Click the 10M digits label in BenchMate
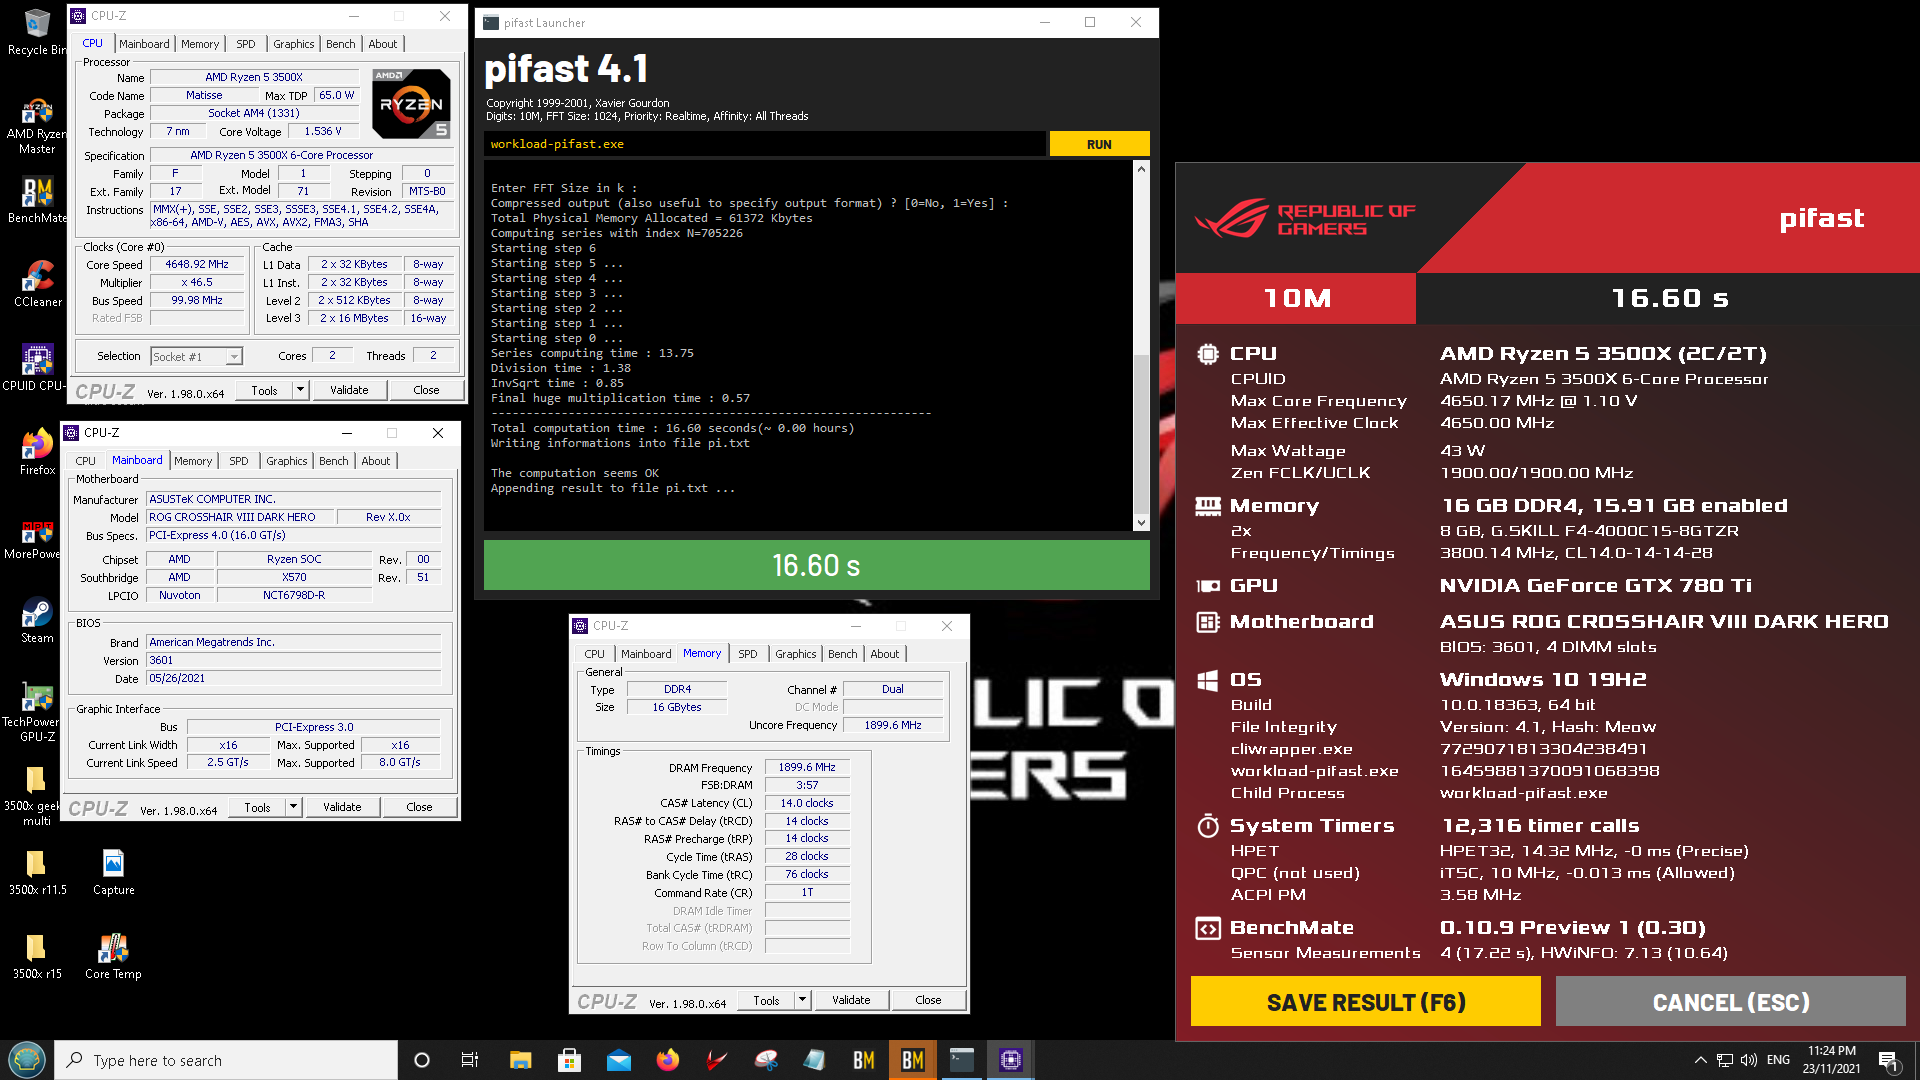 coord(1297,298)
